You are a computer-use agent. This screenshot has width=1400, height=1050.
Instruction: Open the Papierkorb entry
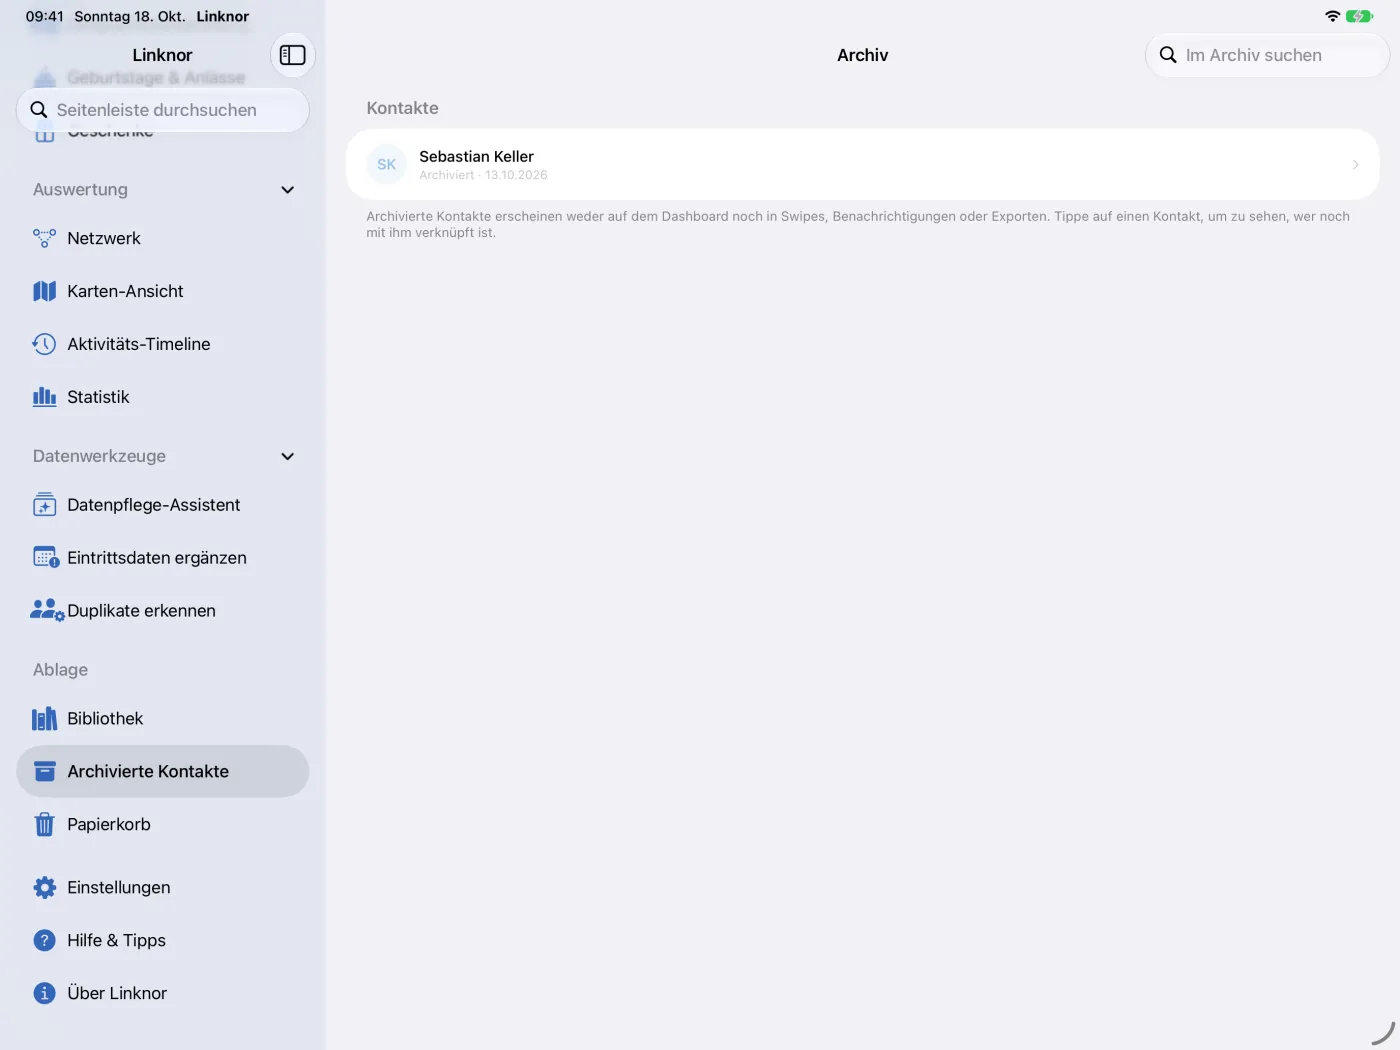[x=163, y=824]
